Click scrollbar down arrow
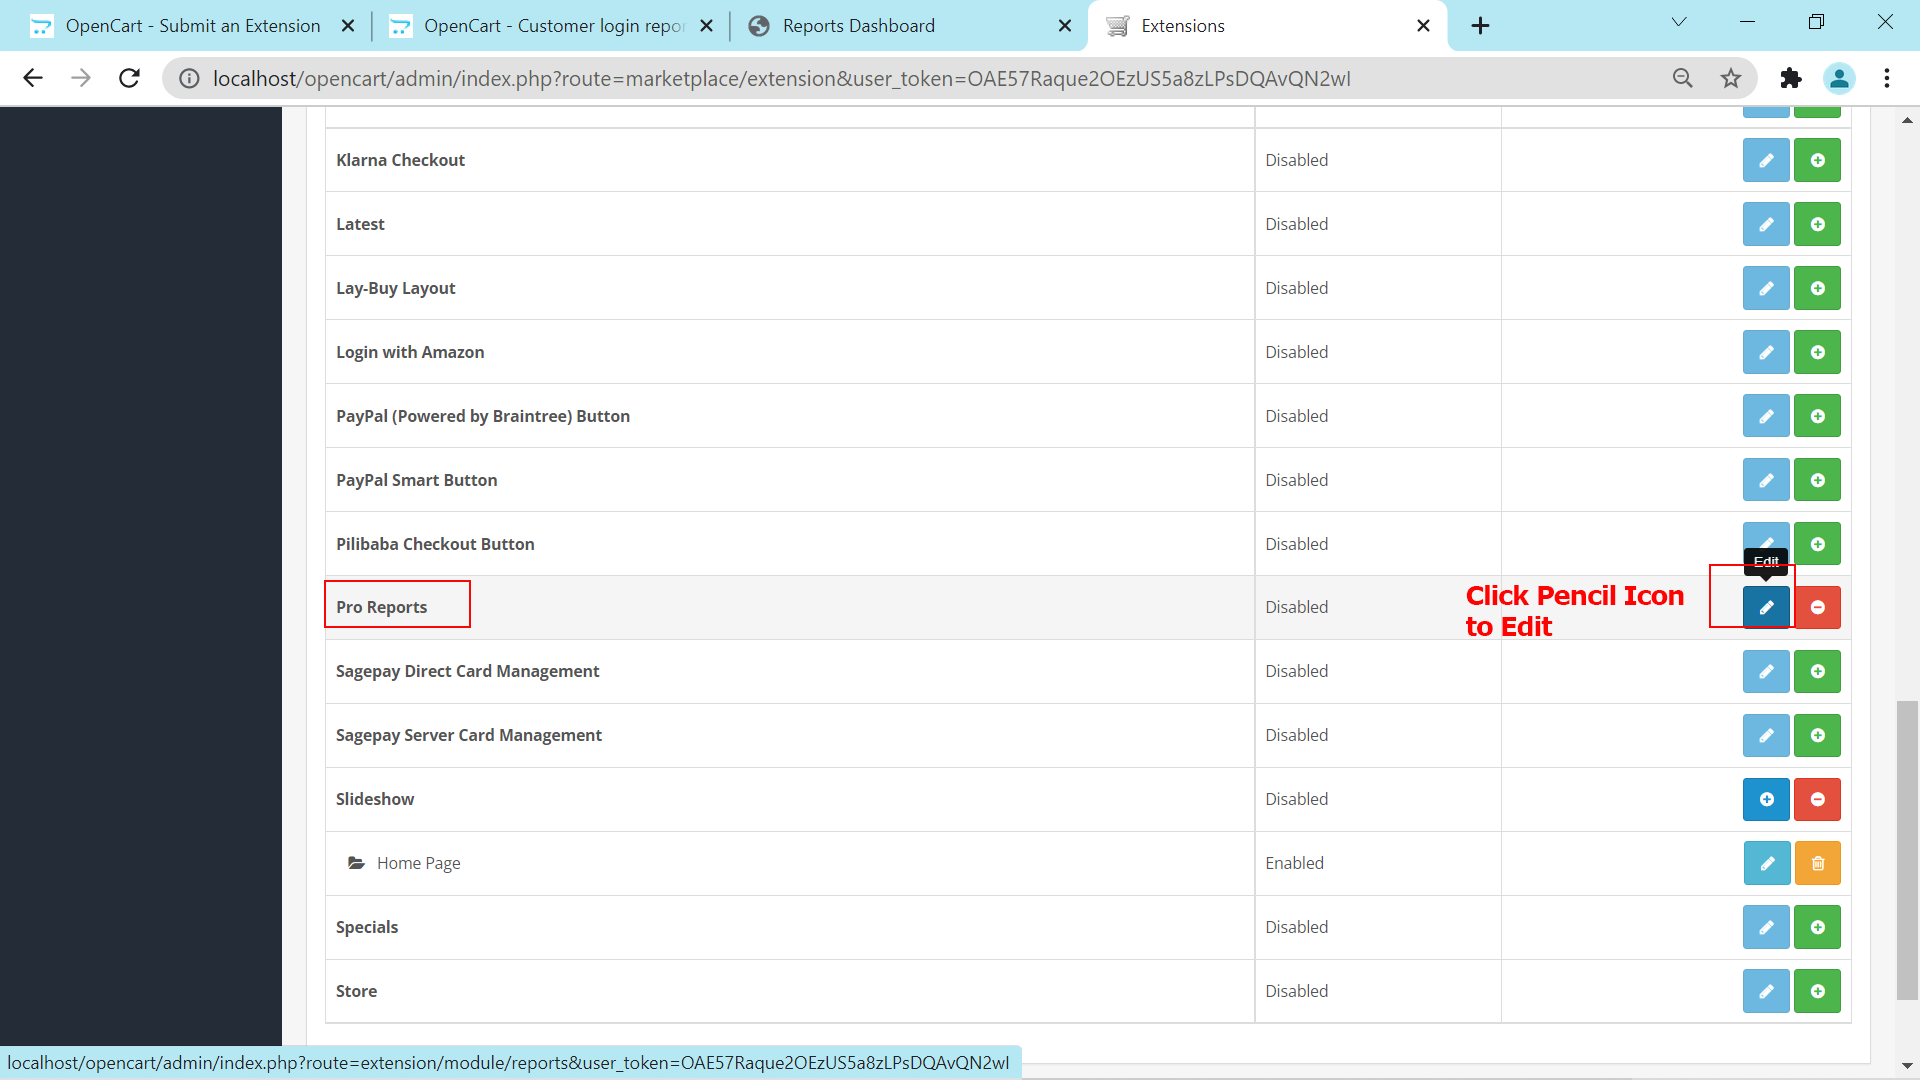 click(x=1907, y=1066)
